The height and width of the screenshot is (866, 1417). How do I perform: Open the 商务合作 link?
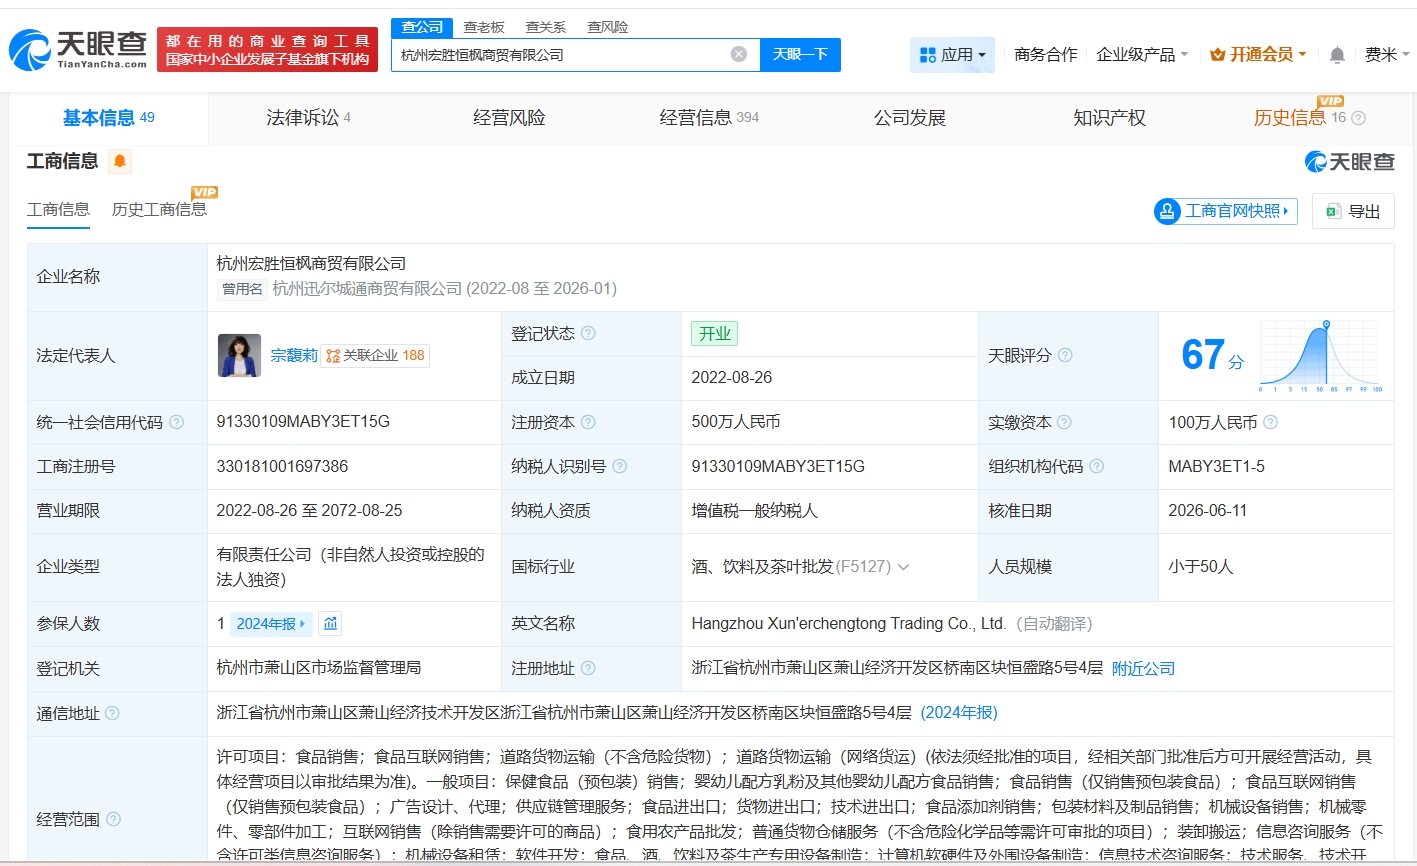(x=1046, y=55)
